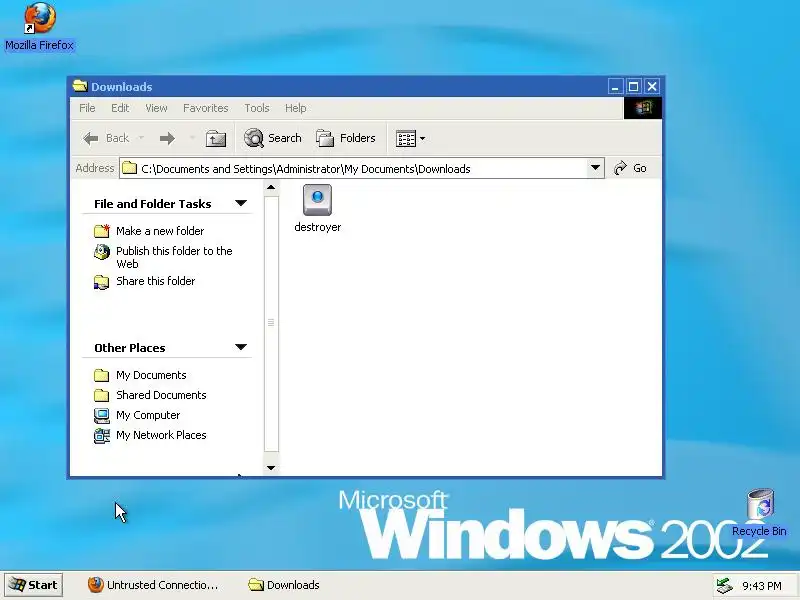Click the Make a new folder icon
This screenshot has height=600, width=800.
(x=102, y=231)
